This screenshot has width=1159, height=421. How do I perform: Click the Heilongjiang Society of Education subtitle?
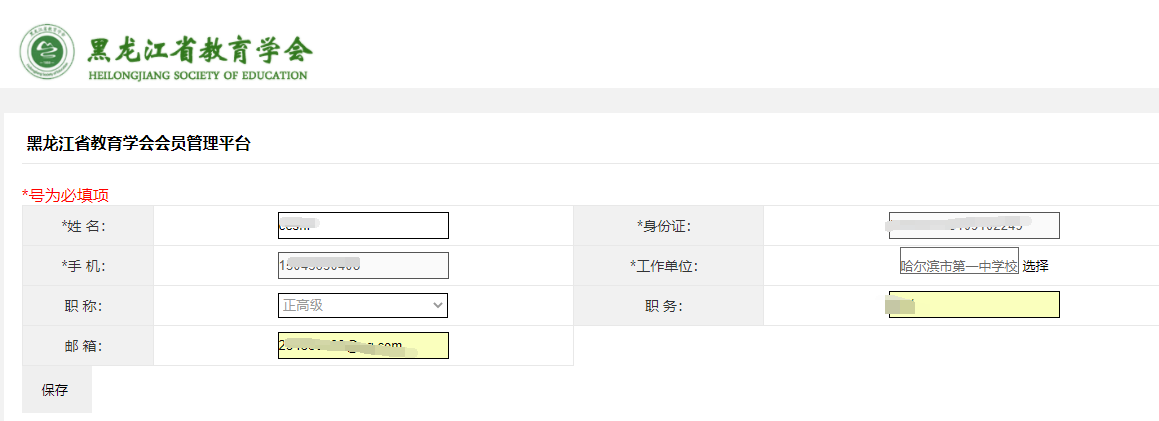click(x=197, y=75)
